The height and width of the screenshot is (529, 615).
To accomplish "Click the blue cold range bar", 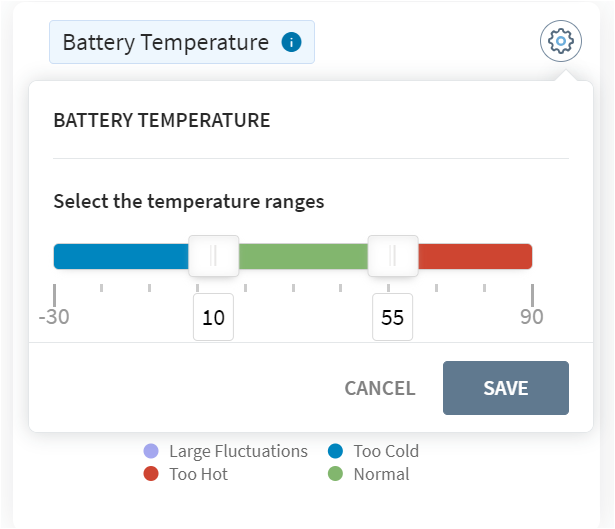I will coord(120,257).
